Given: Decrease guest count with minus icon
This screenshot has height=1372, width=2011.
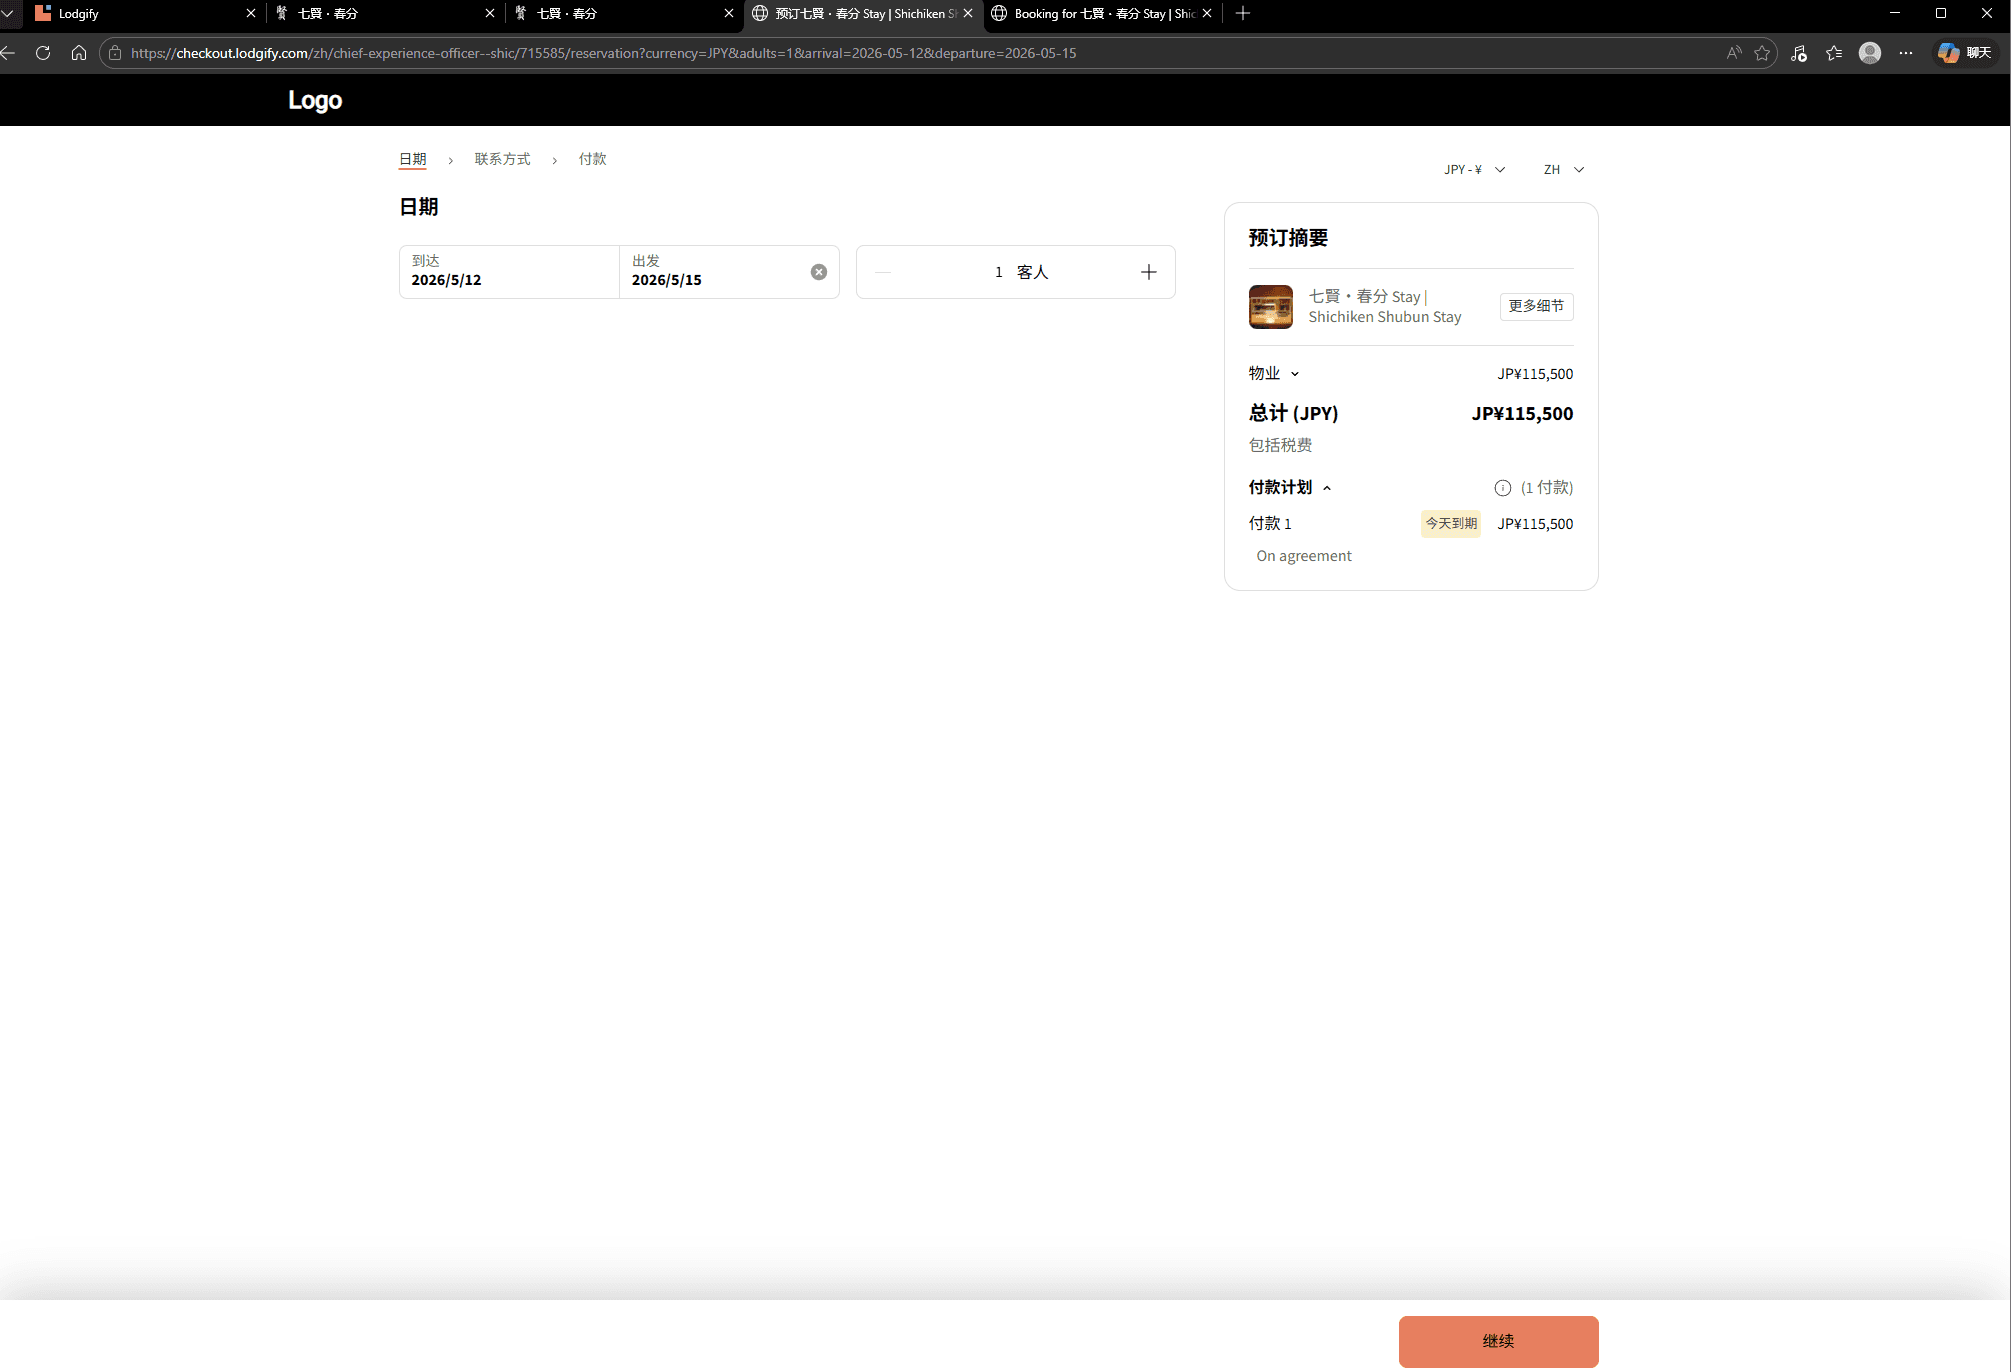Looking at the screenshot, I should coord(883,272).
